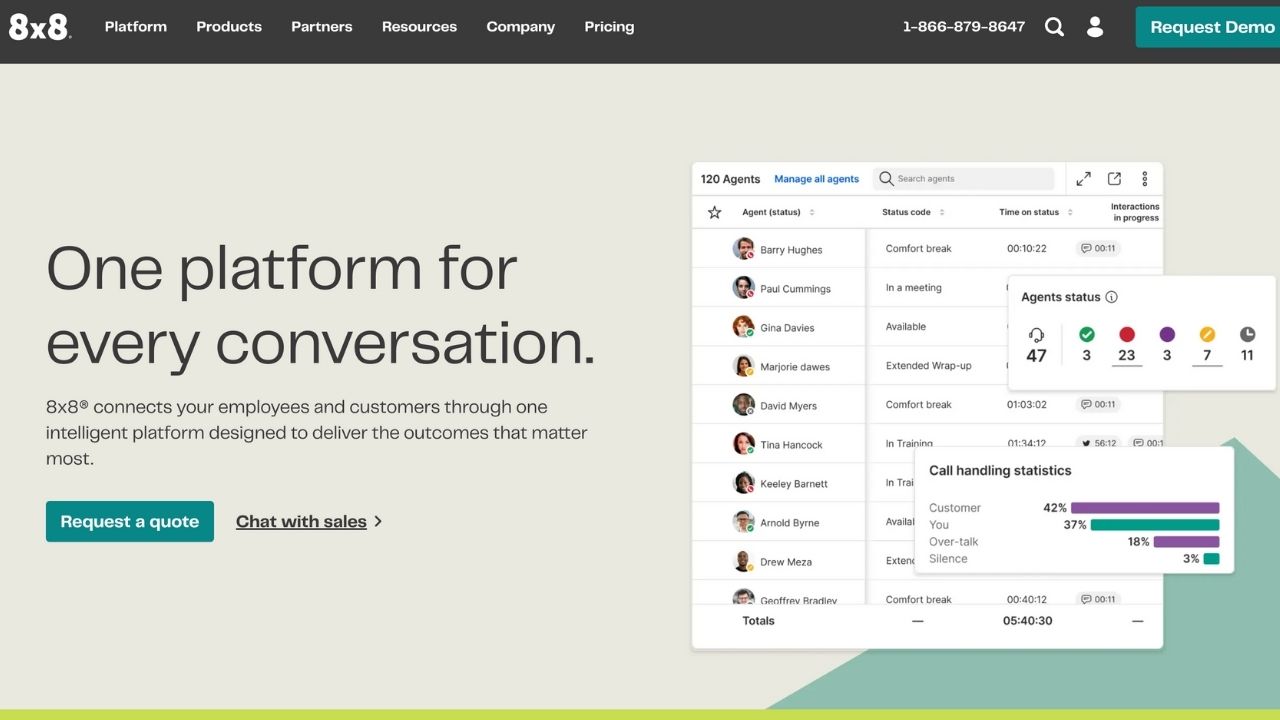Click the You 37% teal bar
This screenshot has height=720, width=1280.
[x=1155, y=525]
